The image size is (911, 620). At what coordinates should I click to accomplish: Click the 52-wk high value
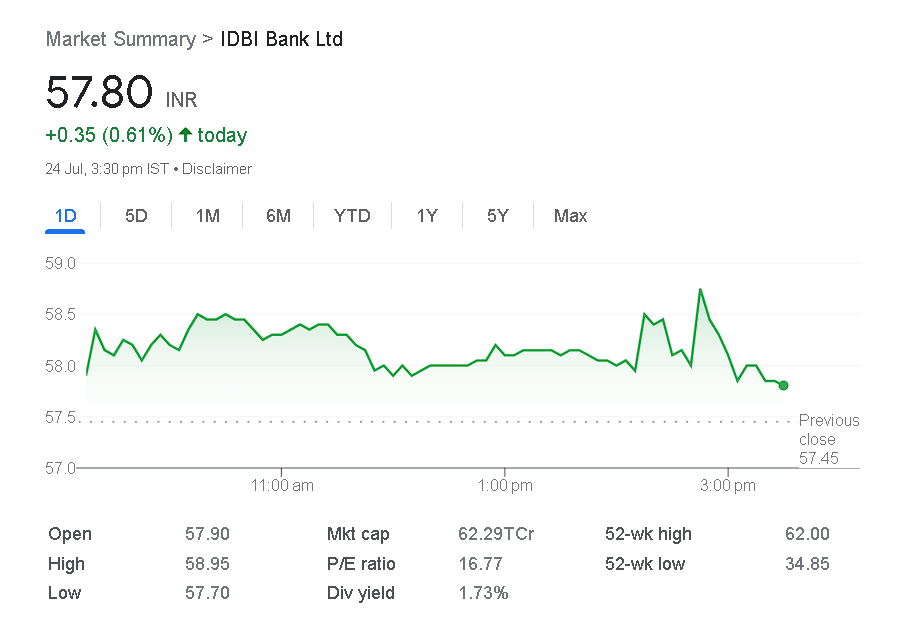pyautogui.click(x=807, y=534)
